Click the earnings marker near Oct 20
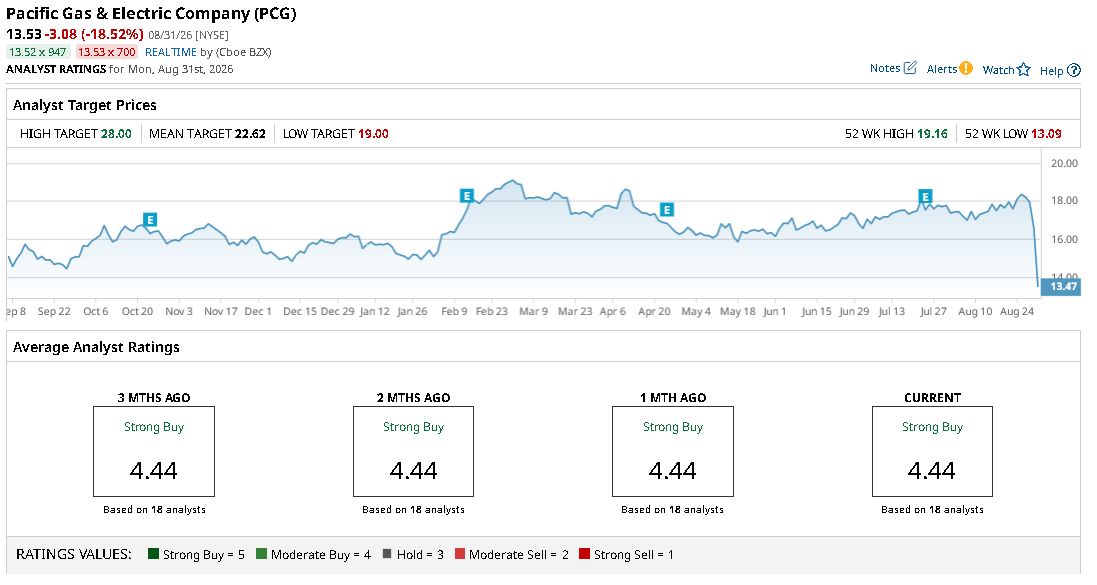This screenshot has height=585, width=1097. (x=149, y=220)
